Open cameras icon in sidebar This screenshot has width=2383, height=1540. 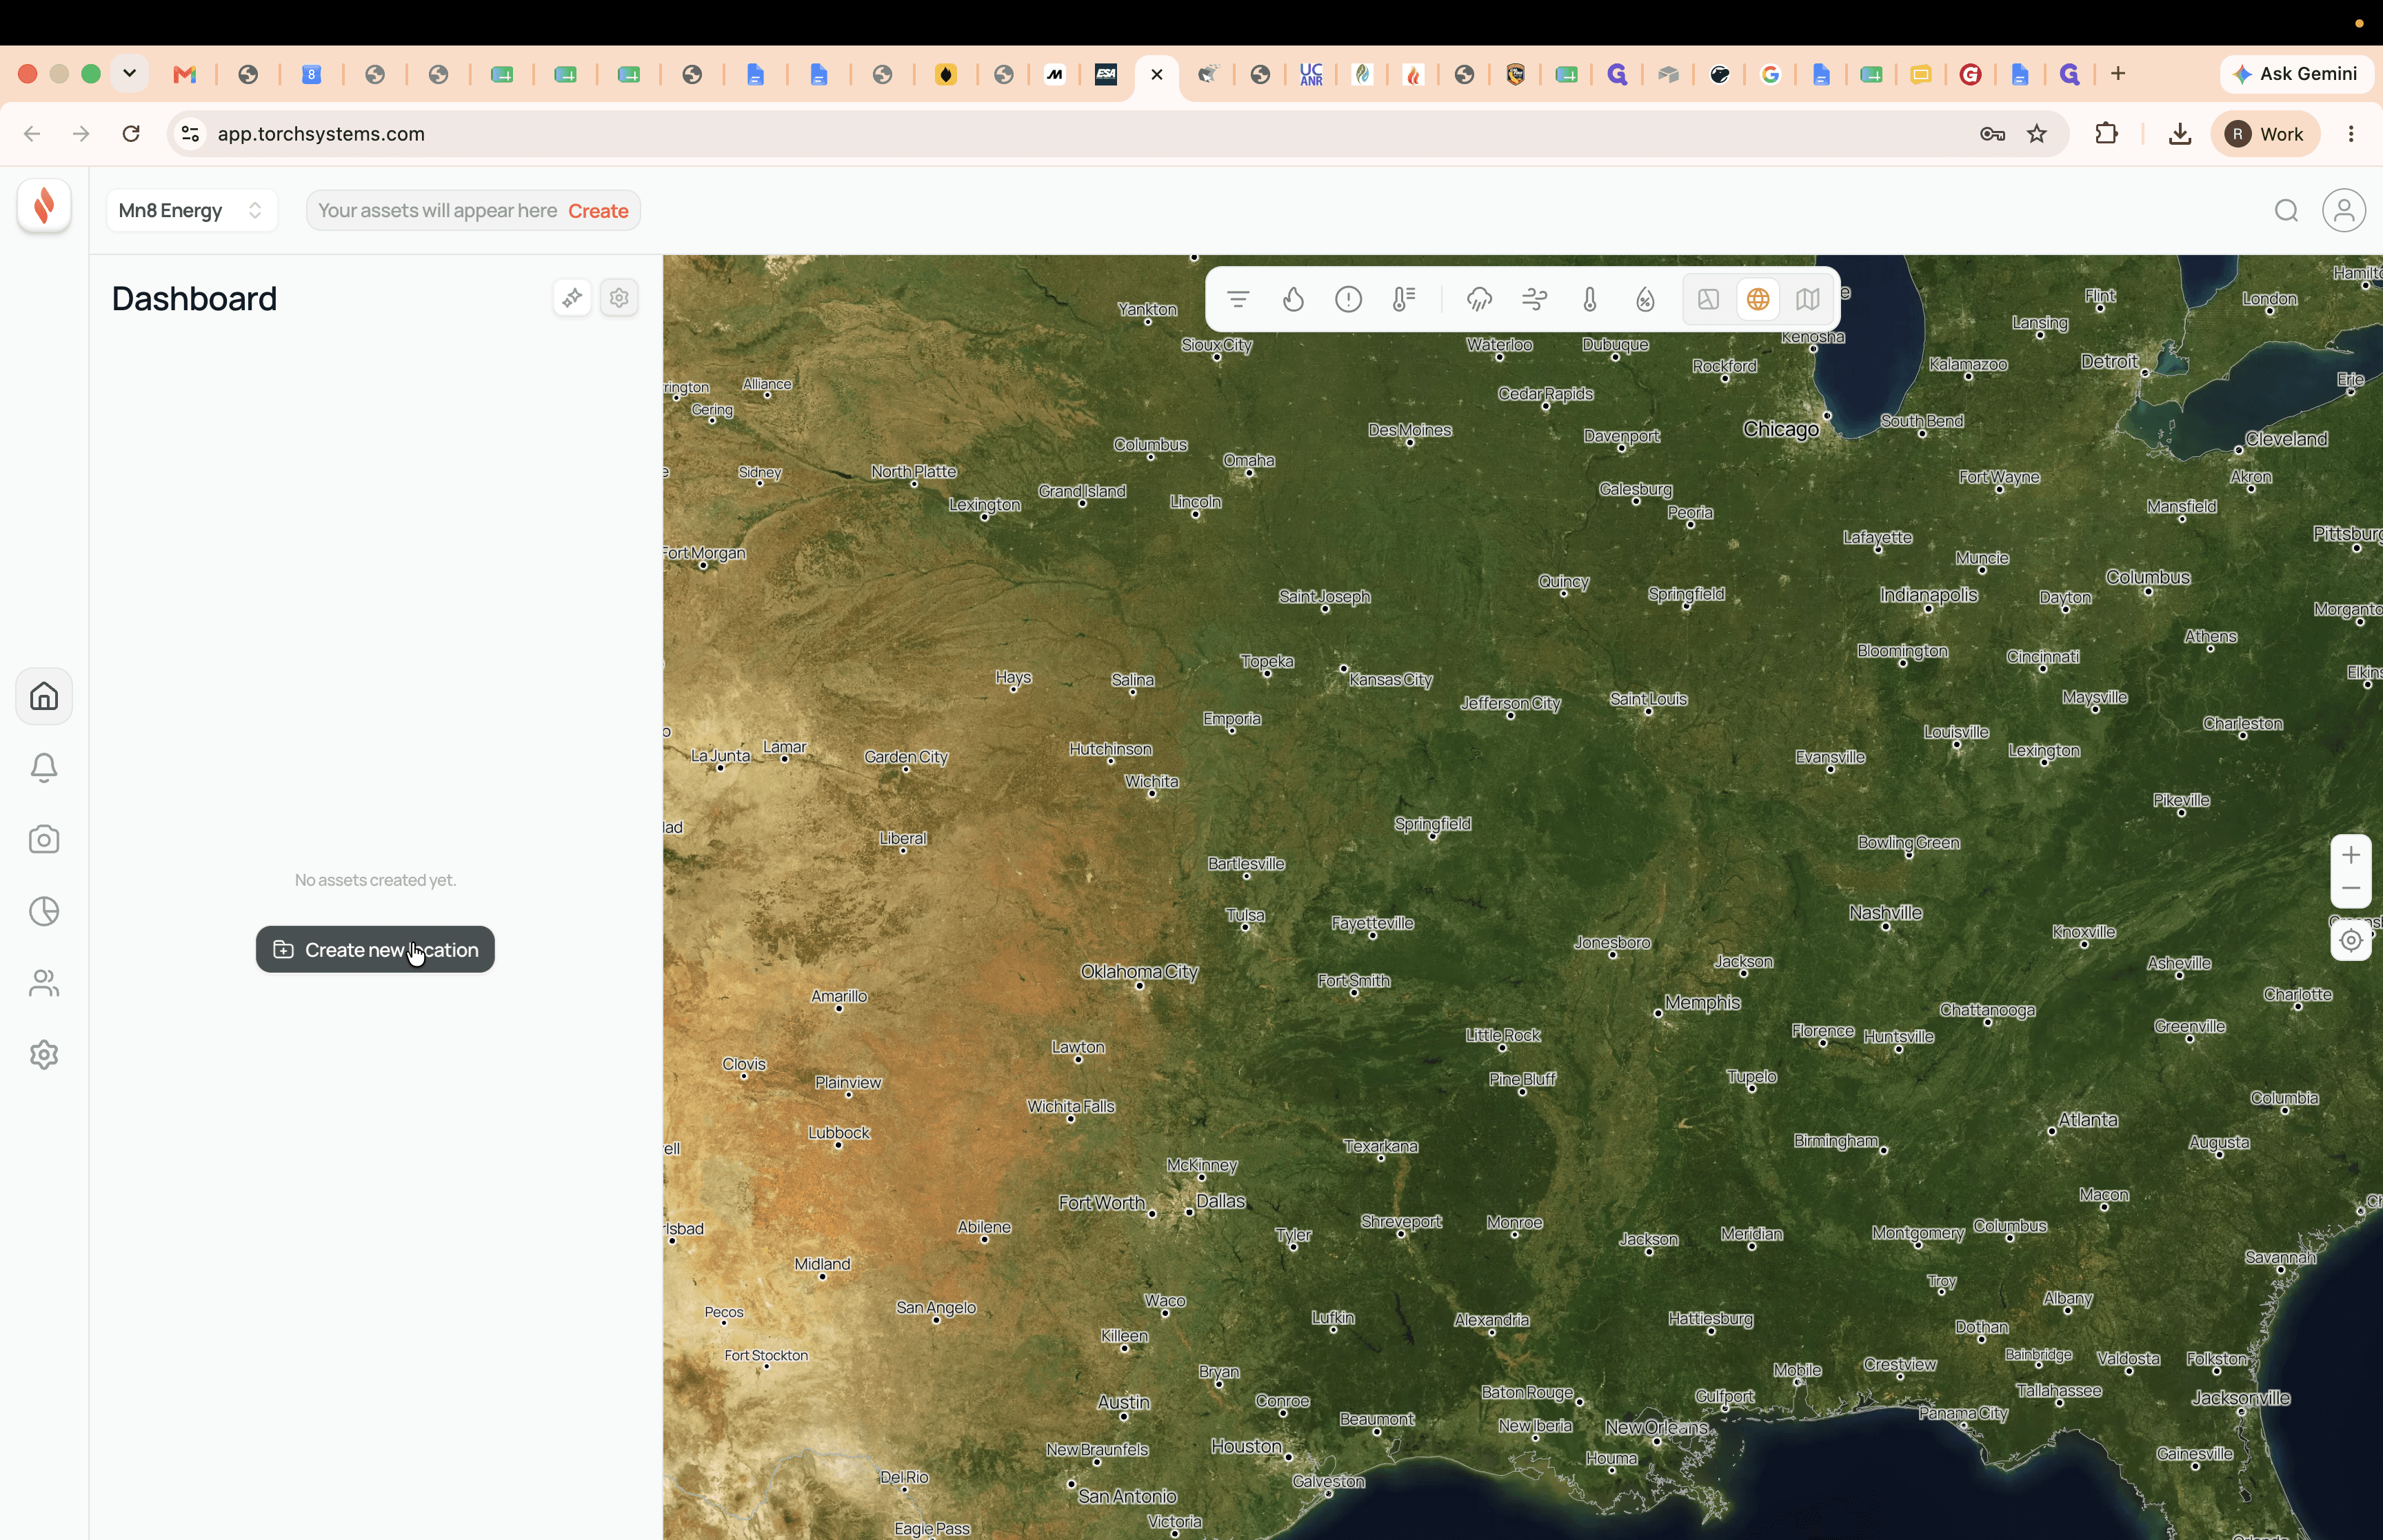[44, 840]
